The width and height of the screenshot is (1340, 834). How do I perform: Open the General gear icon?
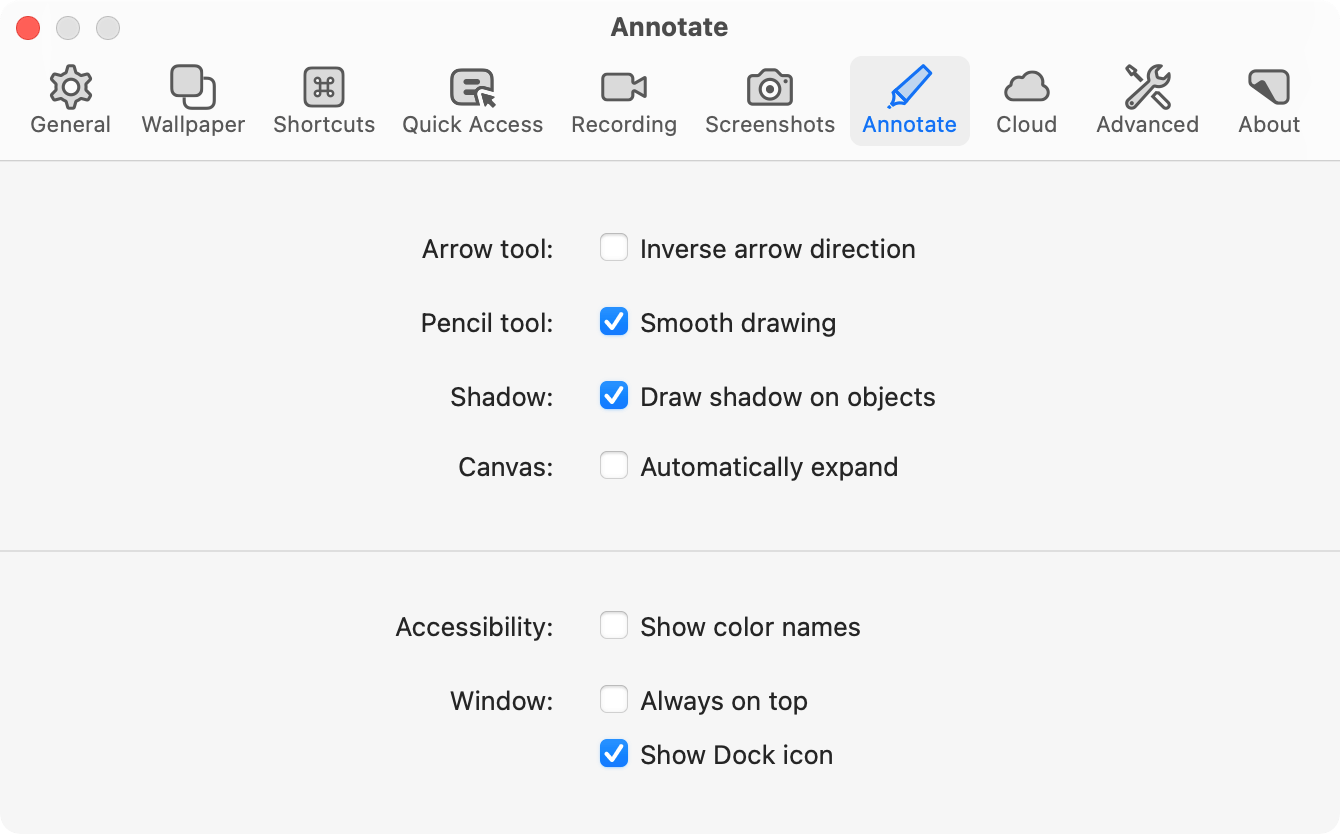(x=70, y=88)
